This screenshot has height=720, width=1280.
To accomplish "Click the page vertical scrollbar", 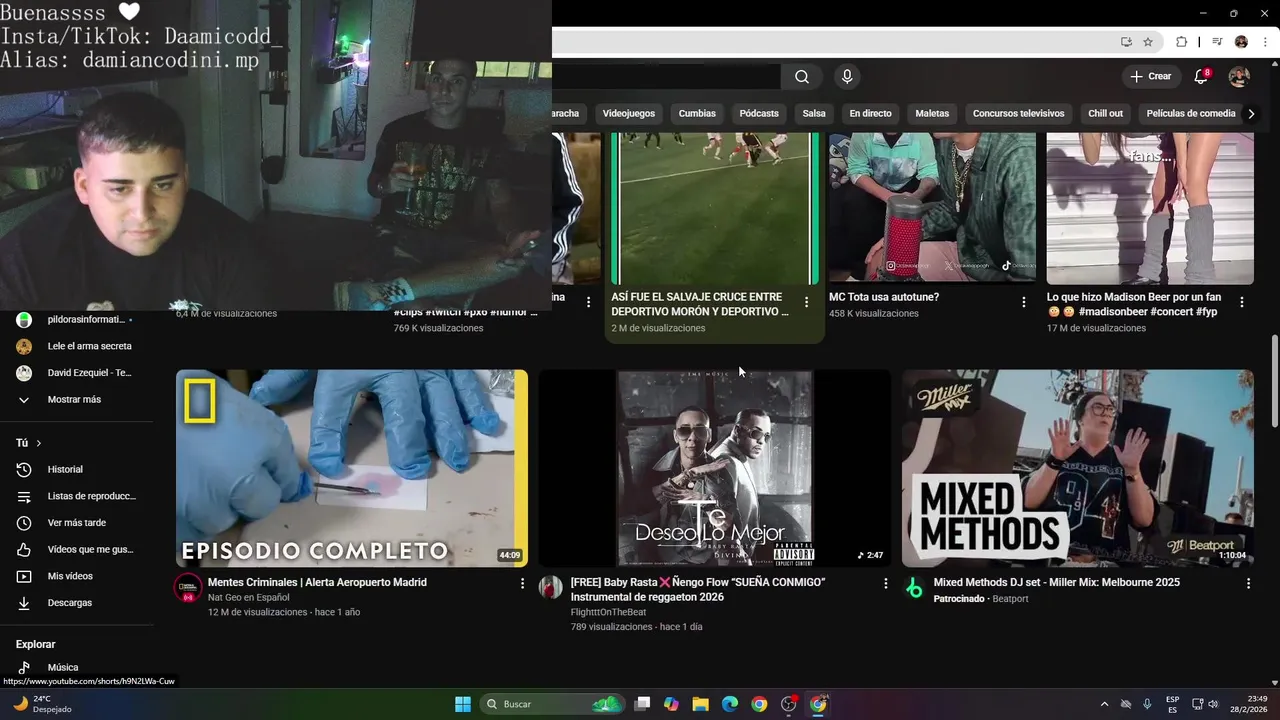I will click(1274, 380).
